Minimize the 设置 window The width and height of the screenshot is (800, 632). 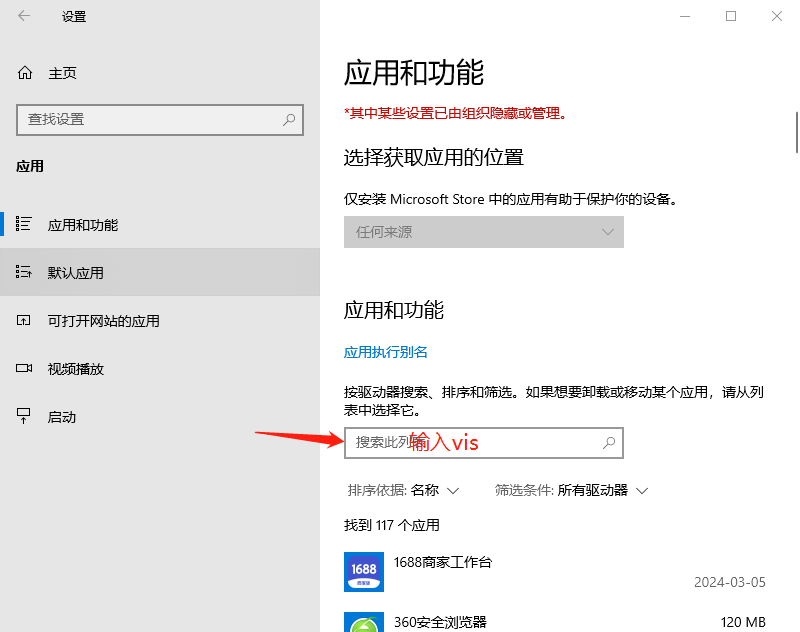685,16
